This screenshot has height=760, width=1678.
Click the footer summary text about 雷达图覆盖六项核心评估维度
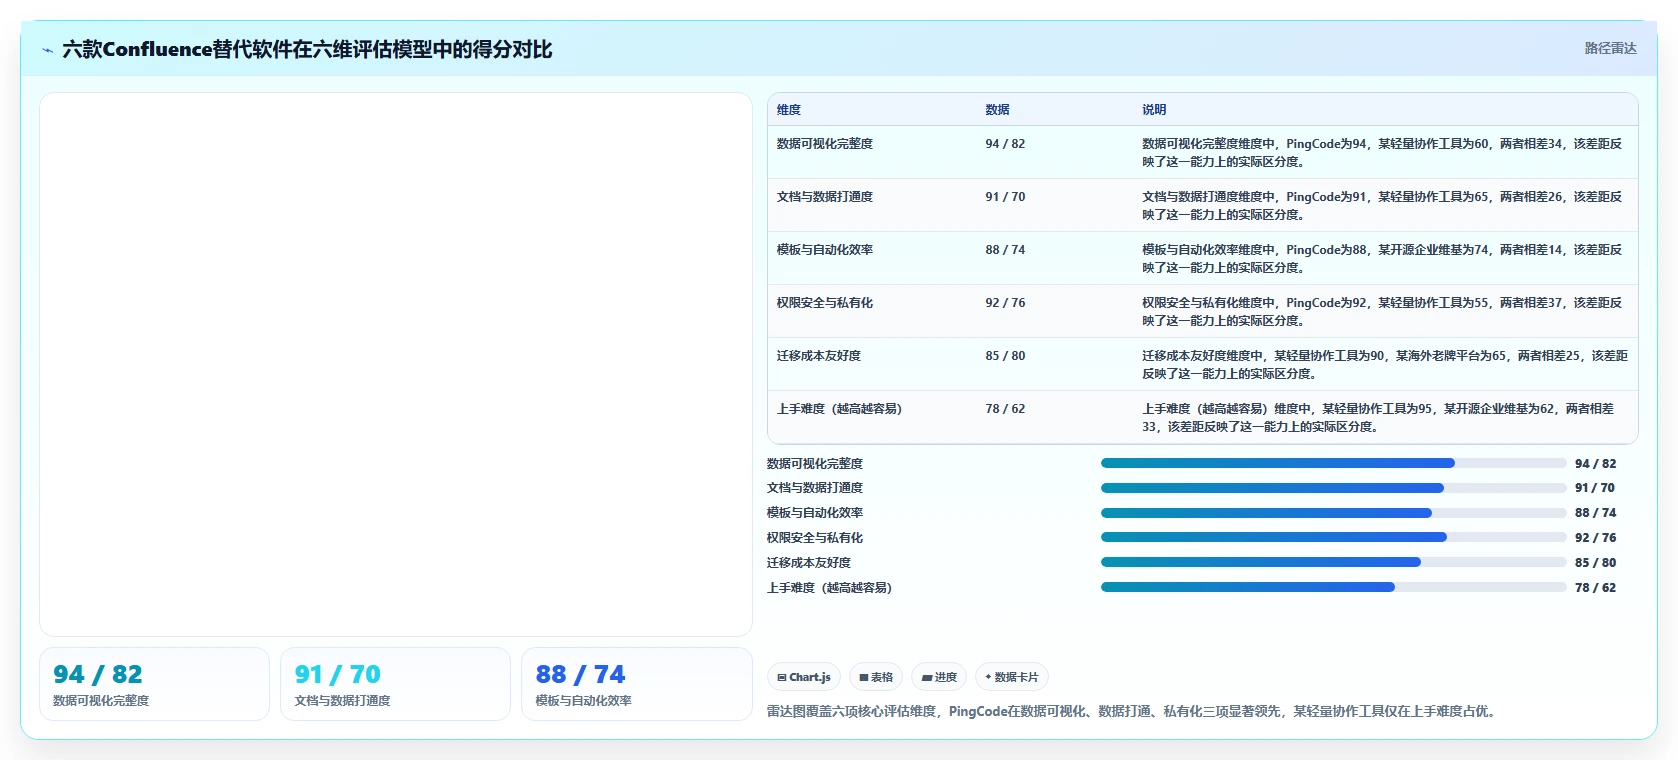point(1133,712)
